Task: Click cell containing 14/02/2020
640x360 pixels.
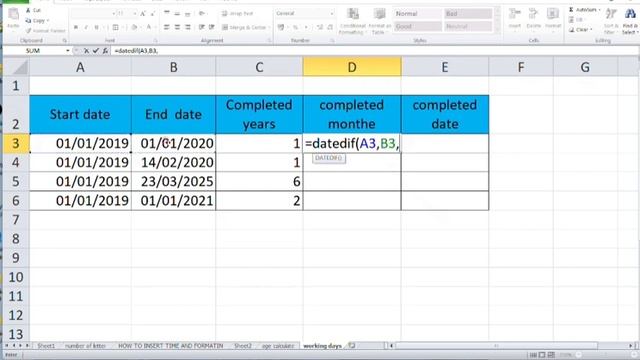Action: 173,162
